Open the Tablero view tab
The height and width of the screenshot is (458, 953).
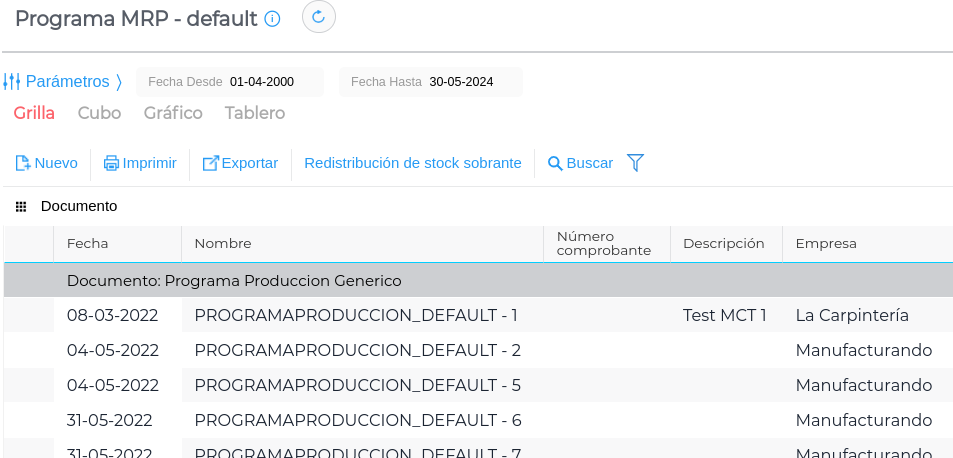[x=255, y=113]
